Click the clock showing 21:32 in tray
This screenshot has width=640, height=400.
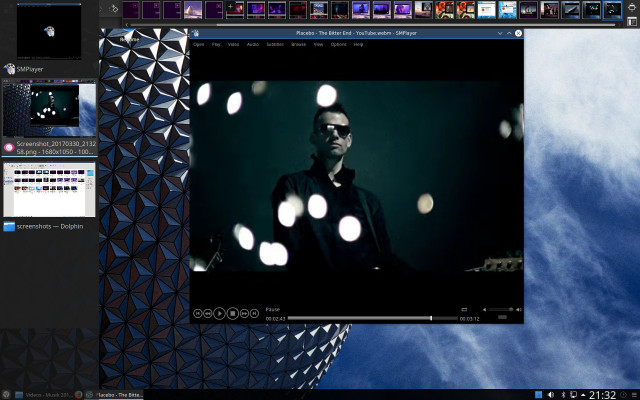pos(602,394)
